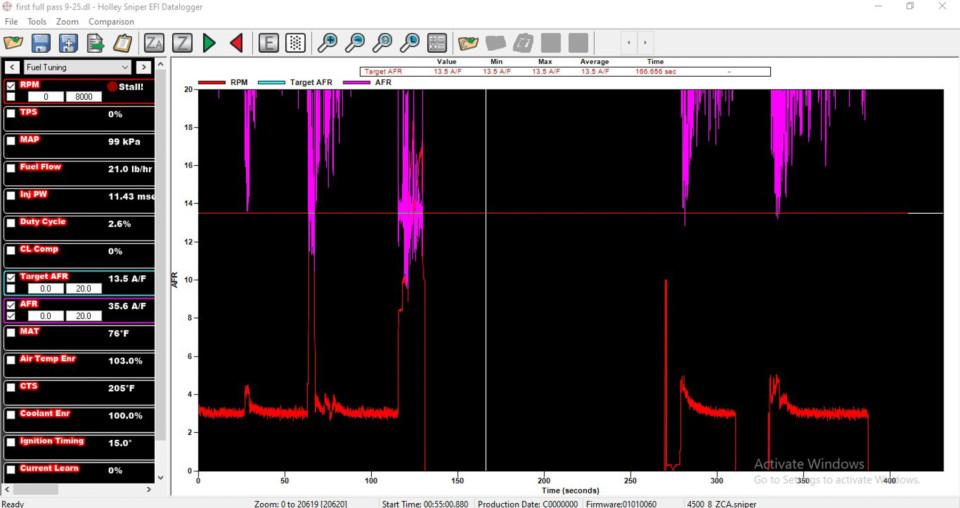Screen dimensions: 960x508
Task: Click the channel list scroll-down arrow
Action: tap(161, 477)
